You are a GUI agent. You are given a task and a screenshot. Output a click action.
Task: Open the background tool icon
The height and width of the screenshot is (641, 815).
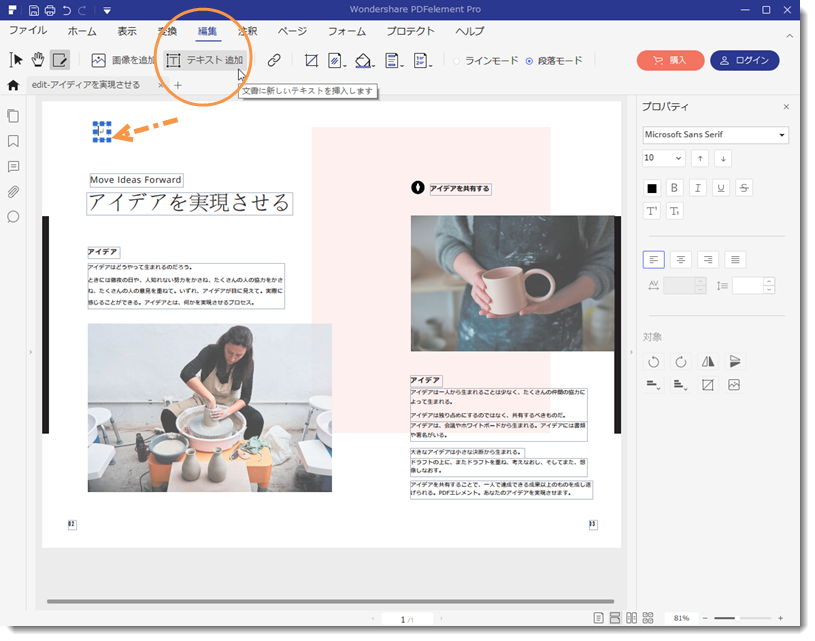point(364,61)
